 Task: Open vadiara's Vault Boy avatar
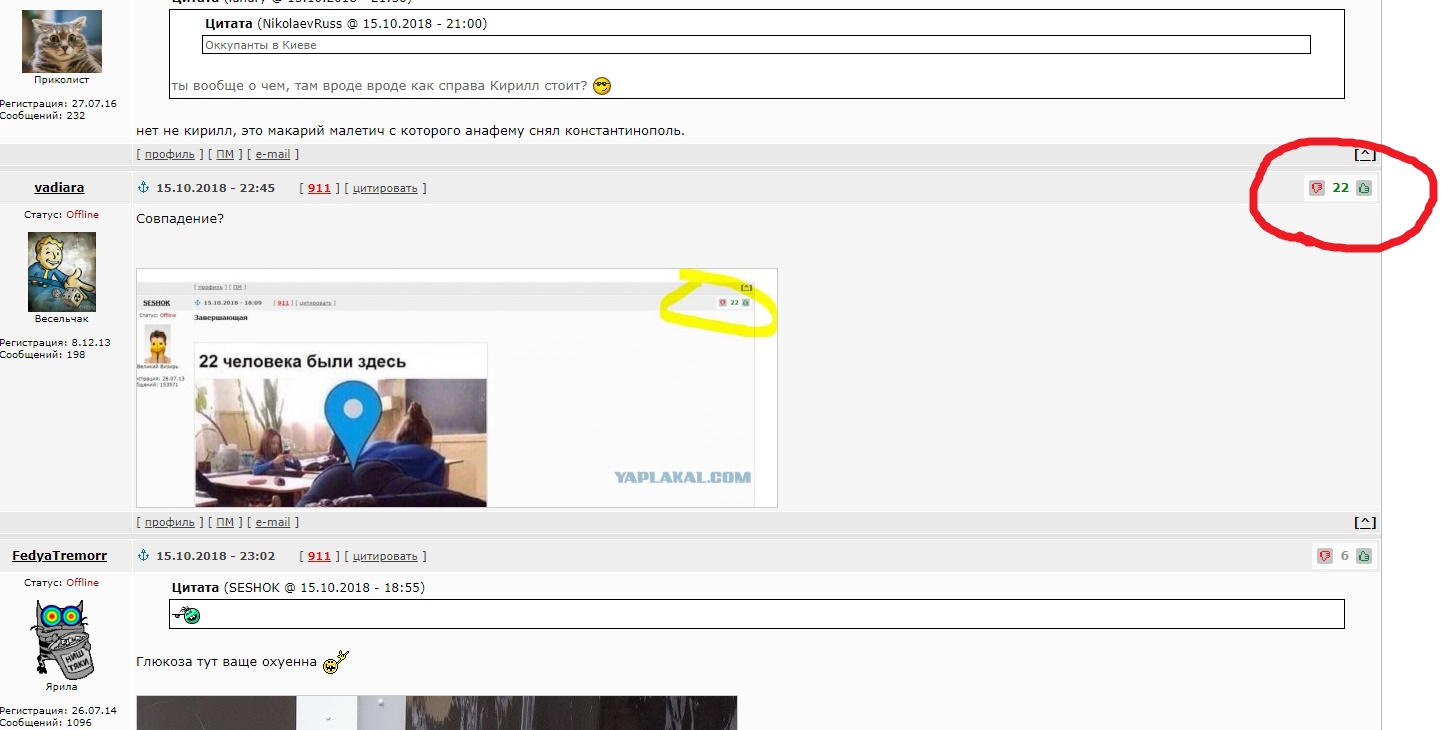click(62, 272)
